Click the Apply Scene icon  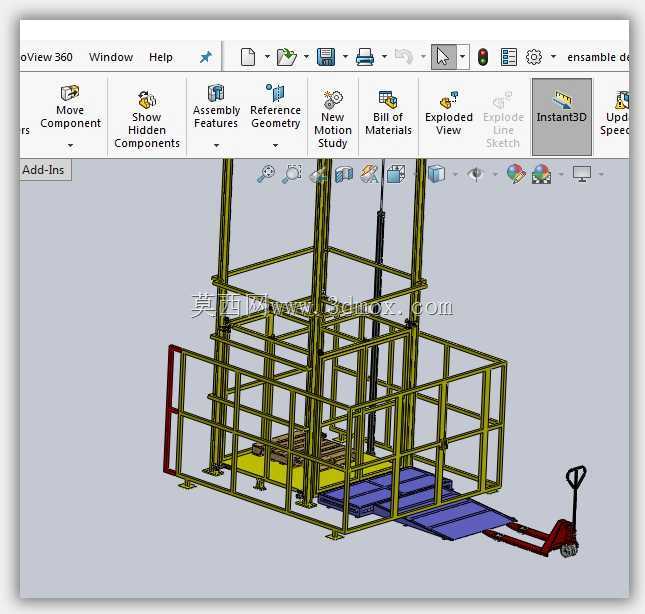click(541, 174)
